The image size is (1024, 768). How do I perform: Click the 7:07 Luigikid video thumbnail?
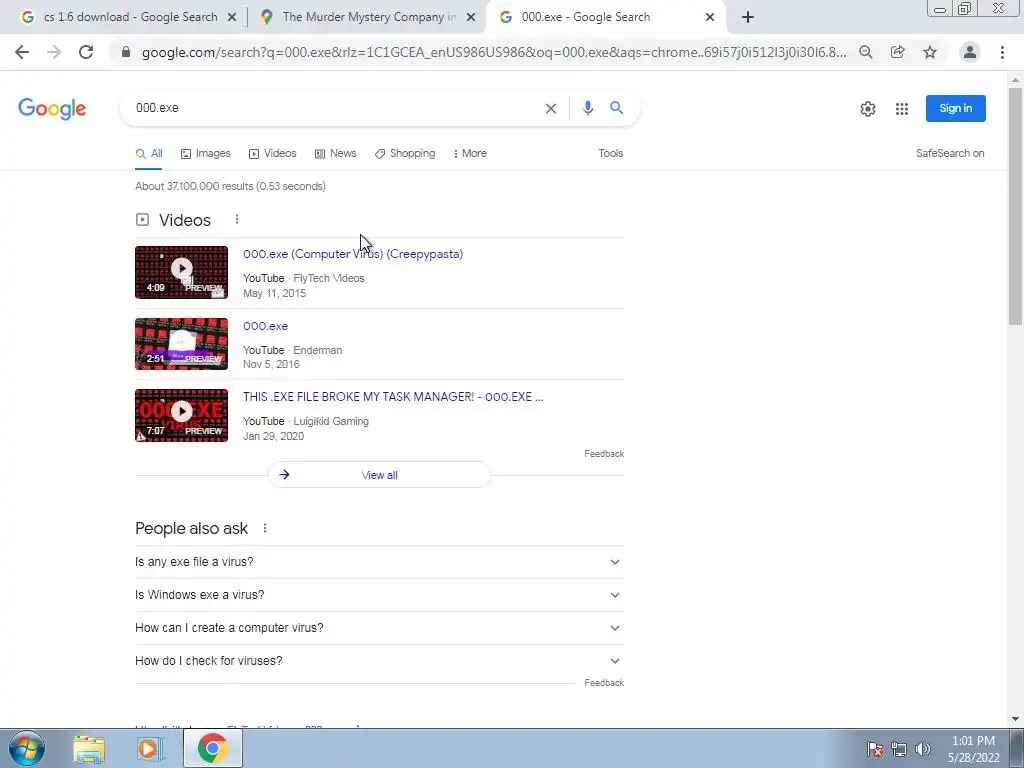[182, 415]
